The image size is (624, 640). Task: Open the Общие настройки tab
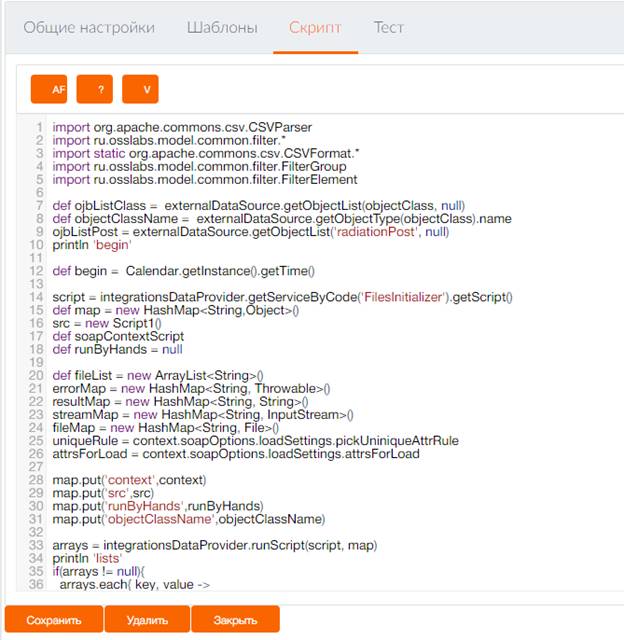[89, 28]
